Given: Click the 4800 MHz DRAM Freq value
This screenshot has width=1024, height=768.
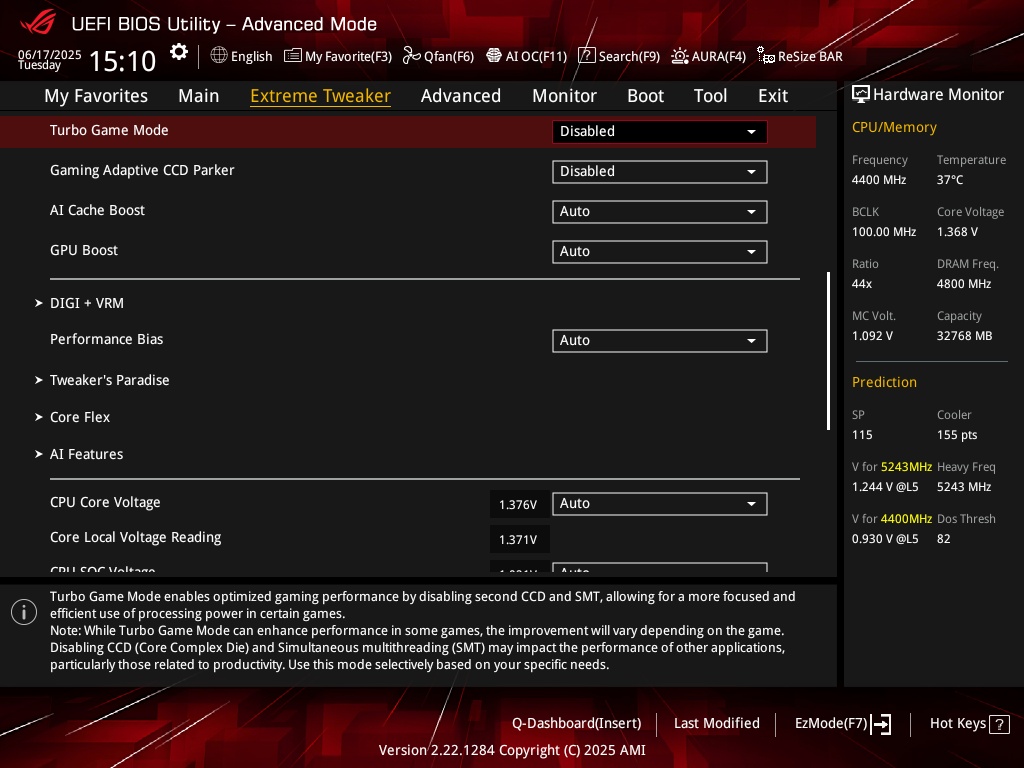Looking at the screenshot, I should pos(964,284).
